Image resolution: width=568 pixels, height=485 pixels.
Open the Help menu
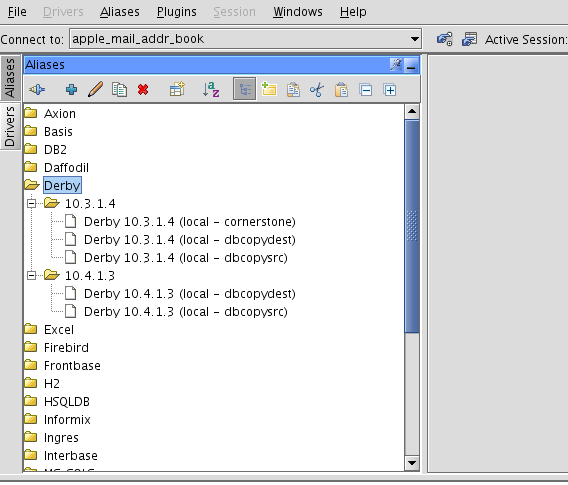pyautogui.click(x=353, y=12)
